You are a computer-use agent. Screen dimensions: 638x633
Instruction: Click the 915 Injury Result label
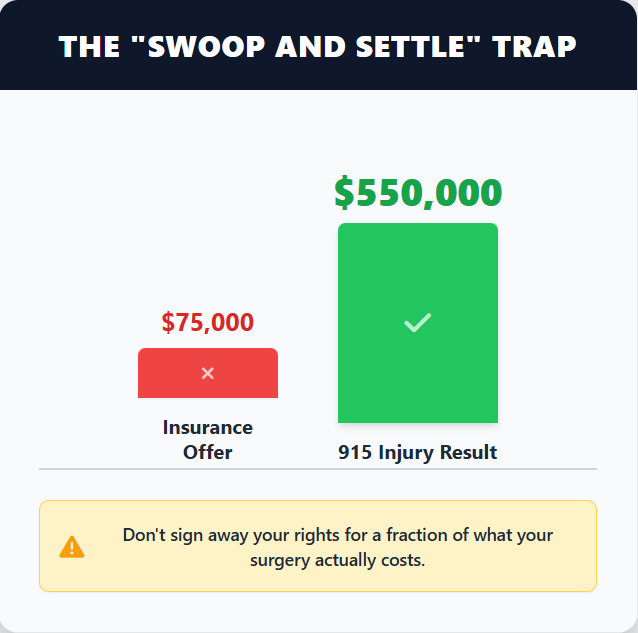point(417,452)
